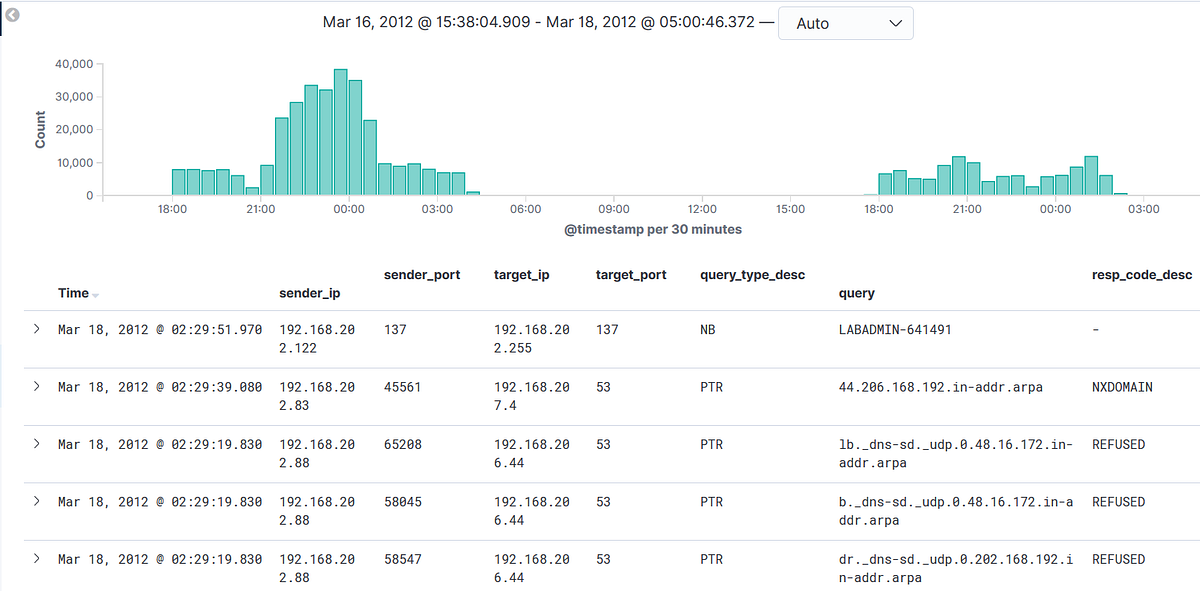Expand the LABADMIN-641491 log entry
This screenshot has height=591, width=1200.
[x=37, y=329]
